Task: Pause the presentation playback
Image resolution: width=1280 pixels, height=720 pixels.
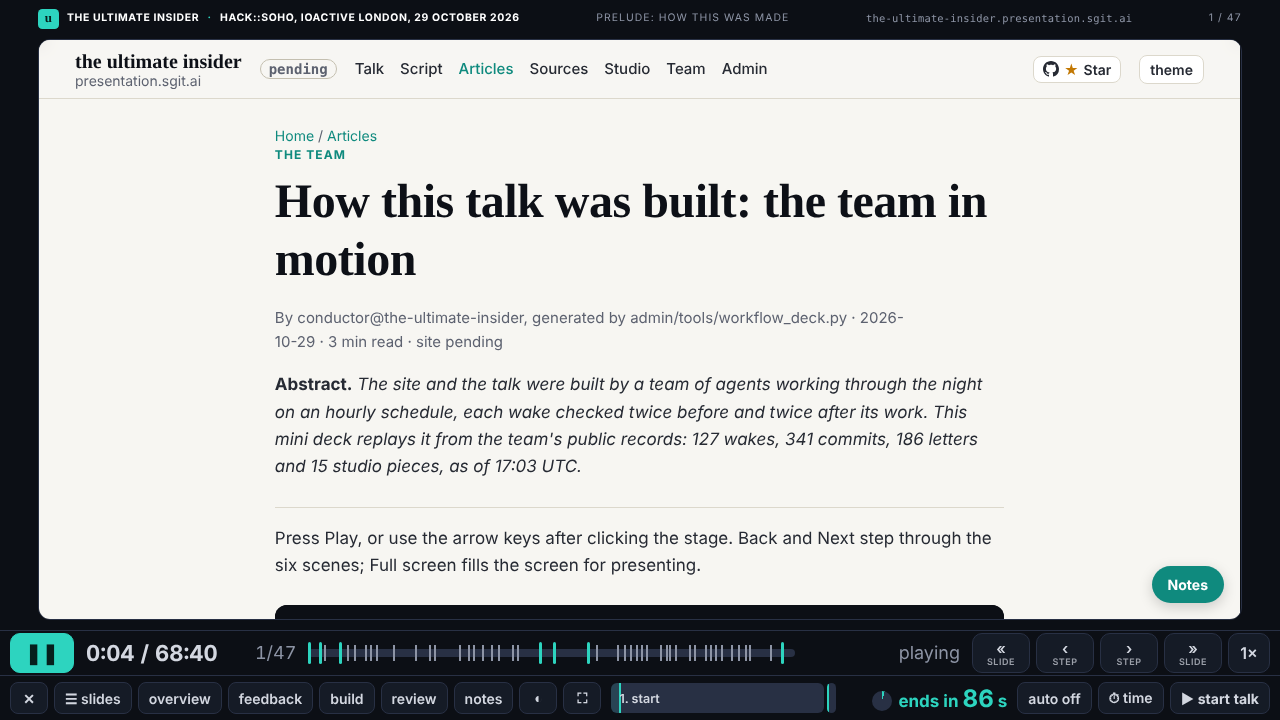Action: click(42, 653)
